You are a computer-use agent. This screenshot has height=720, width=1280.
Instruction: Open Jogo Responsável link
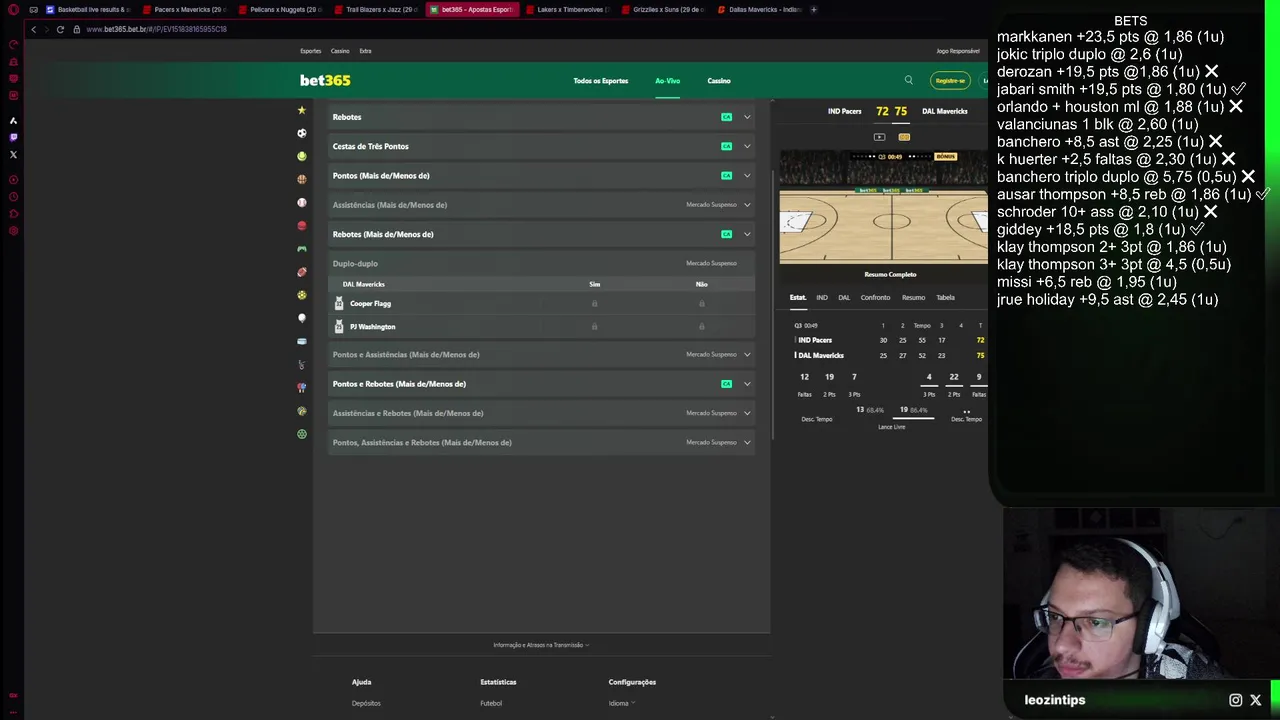[958, 51]
